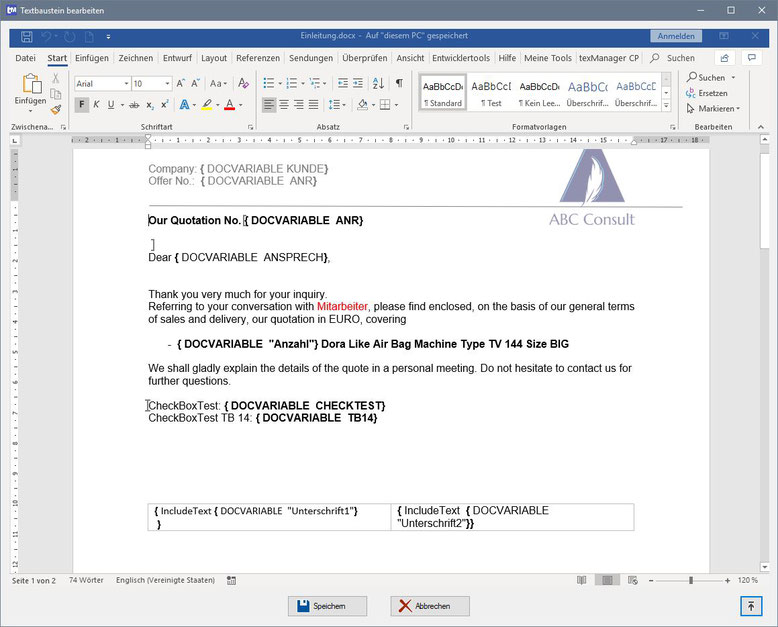Switch to Read Mode view icon

pos(582,580)
